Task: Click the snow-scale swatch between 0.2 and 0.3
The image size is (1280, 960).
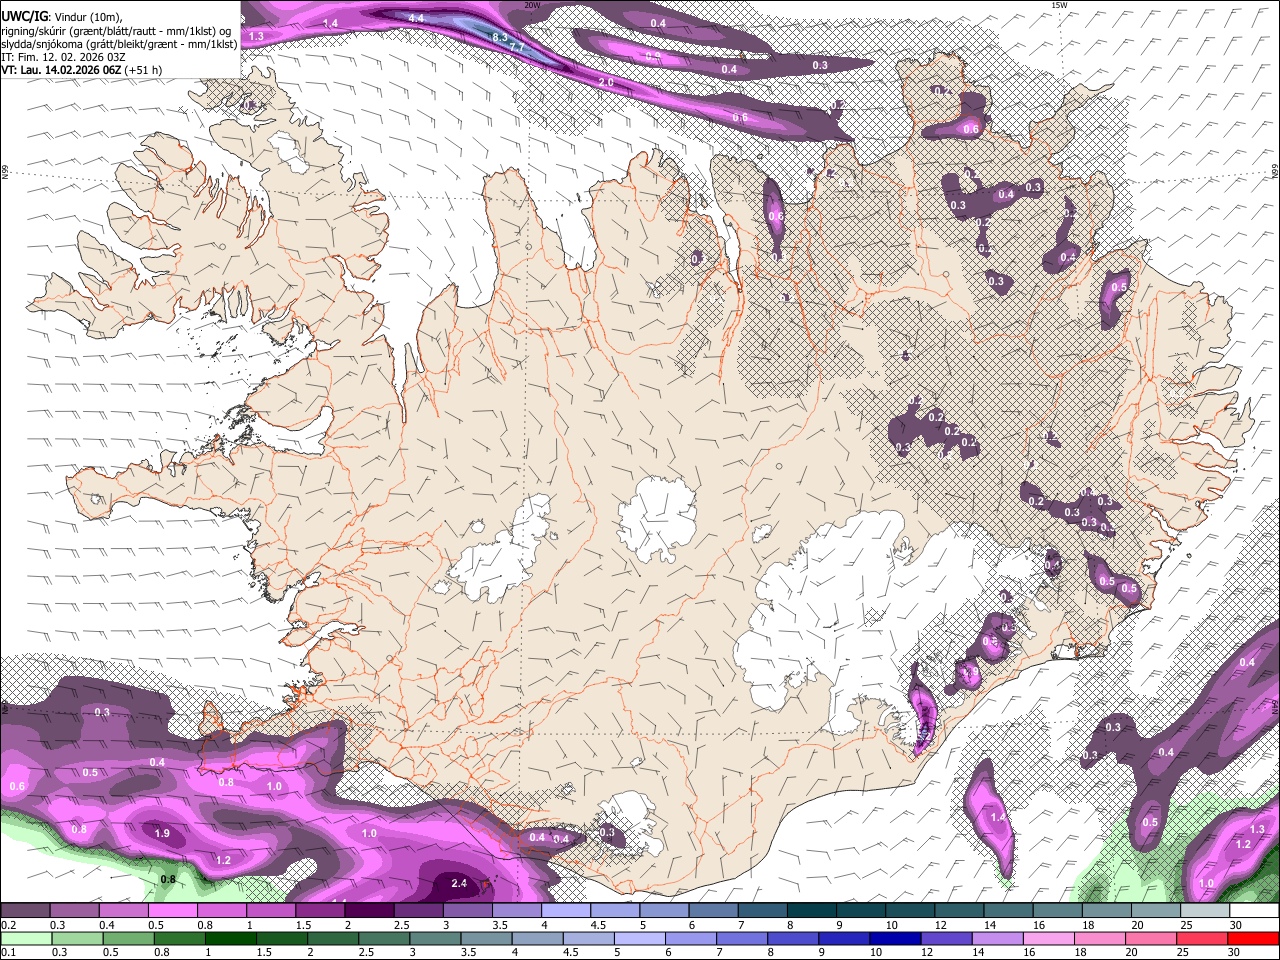Action: point(25,911)
